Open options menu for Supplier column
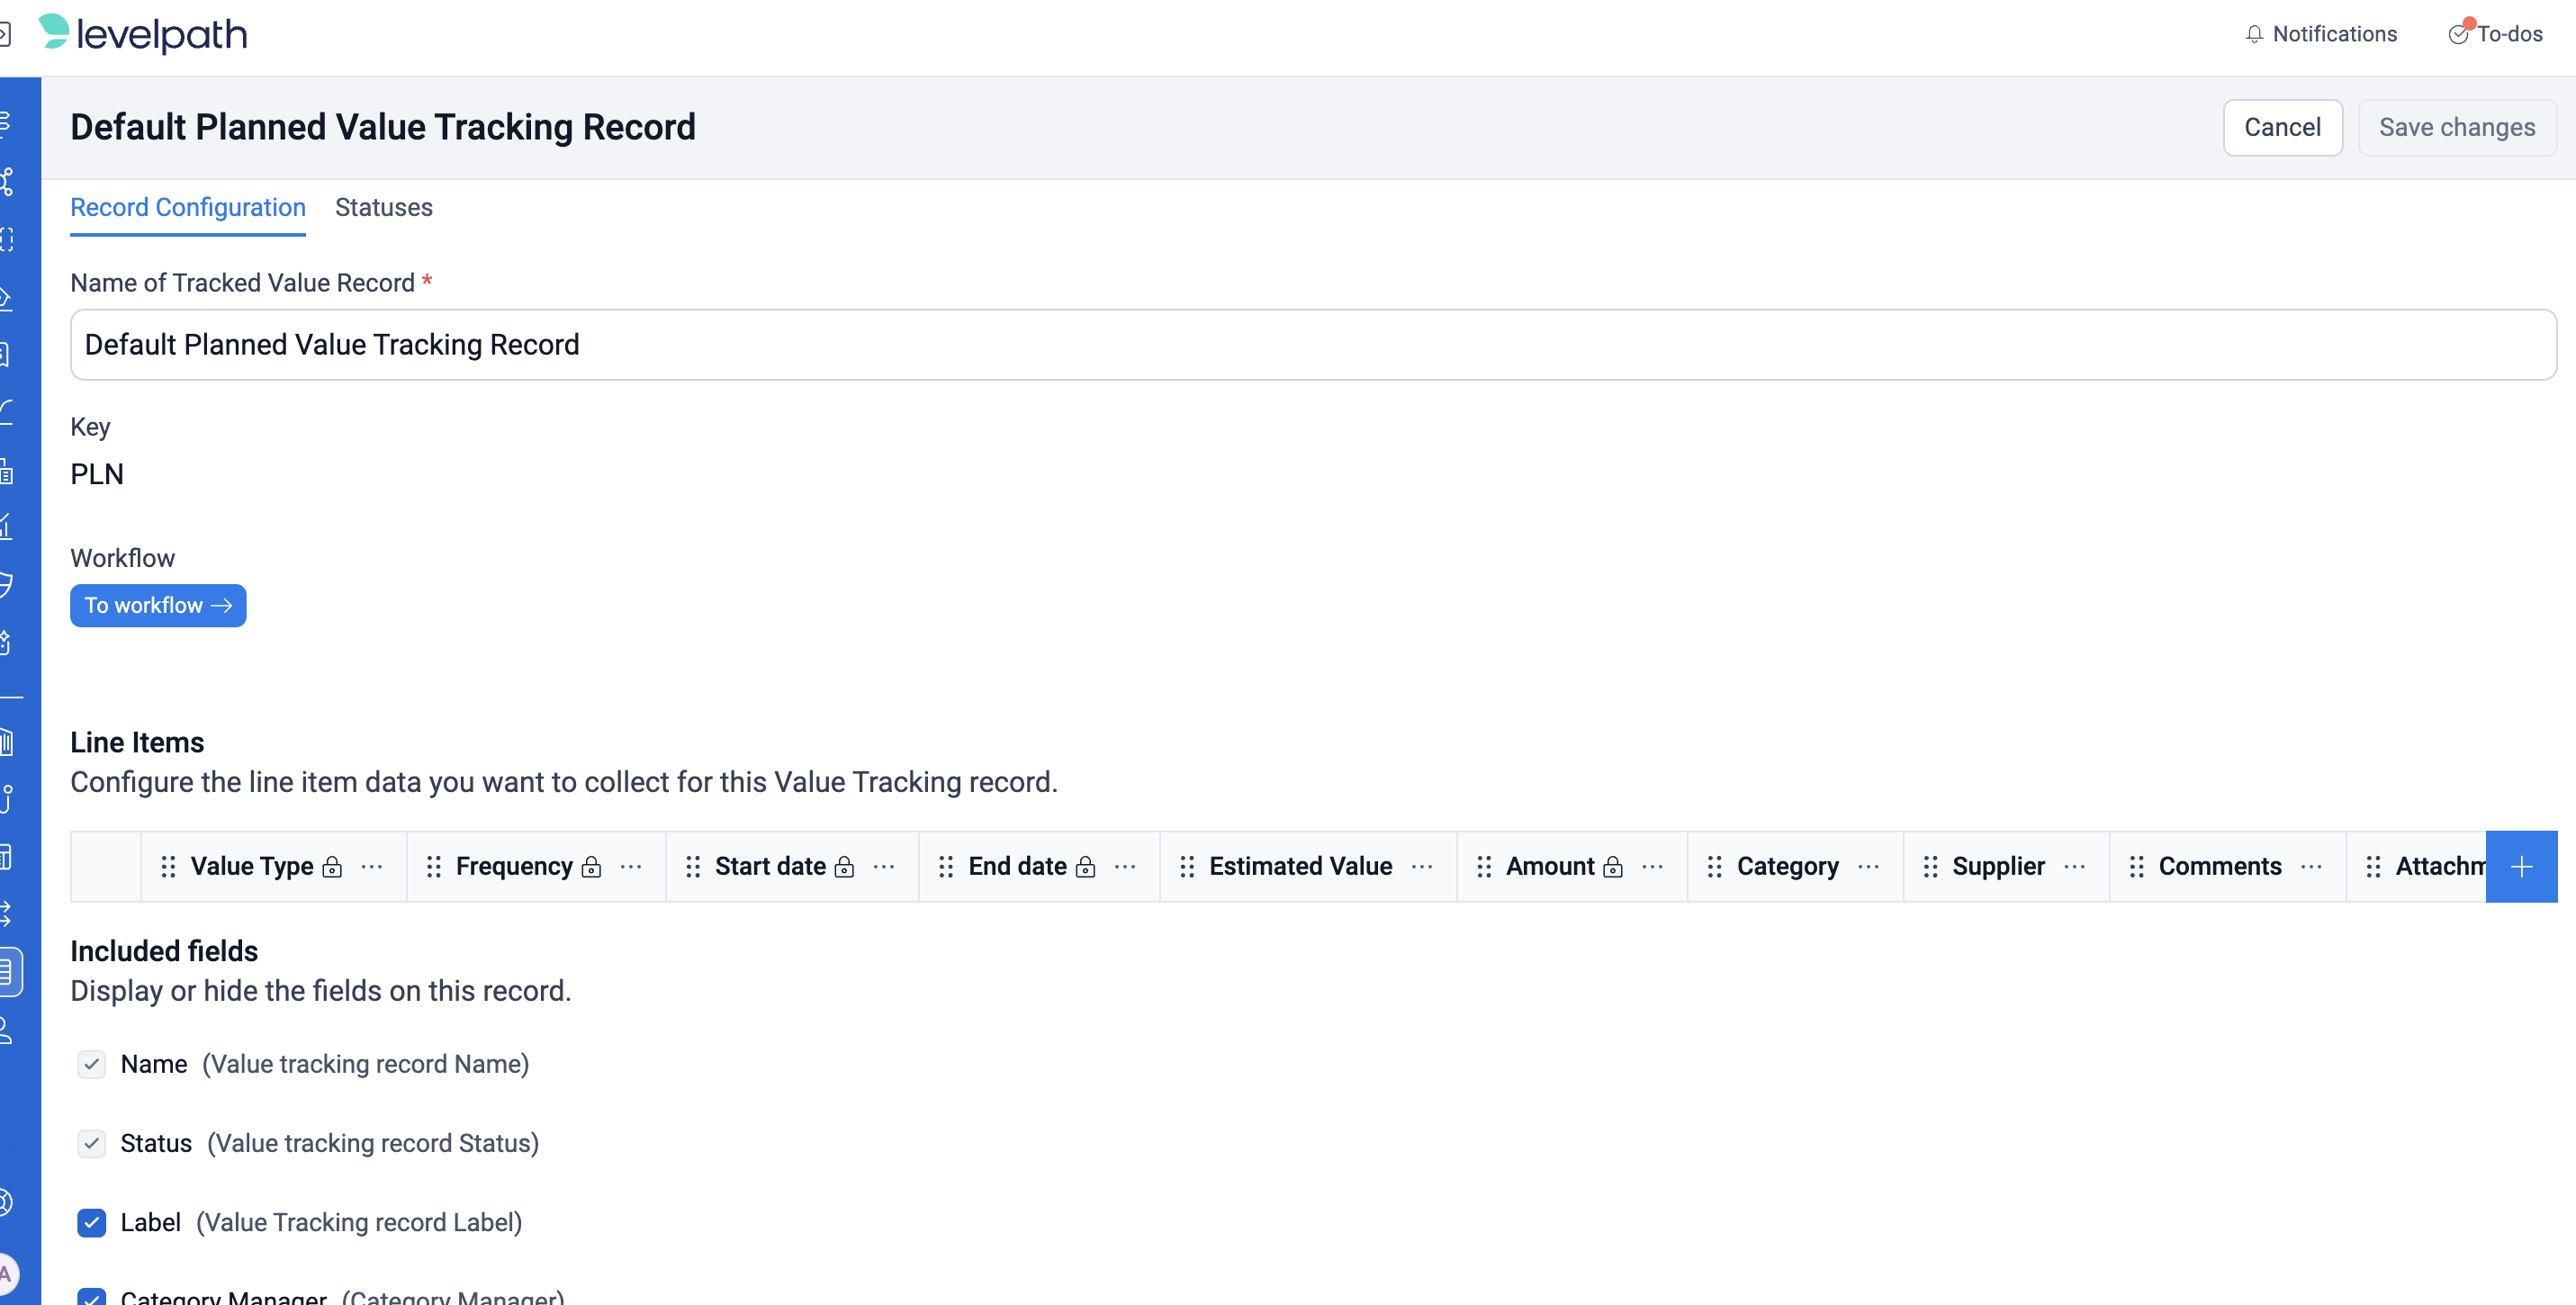This screenshot has width=2576, height=1305. pos(2074,866)
